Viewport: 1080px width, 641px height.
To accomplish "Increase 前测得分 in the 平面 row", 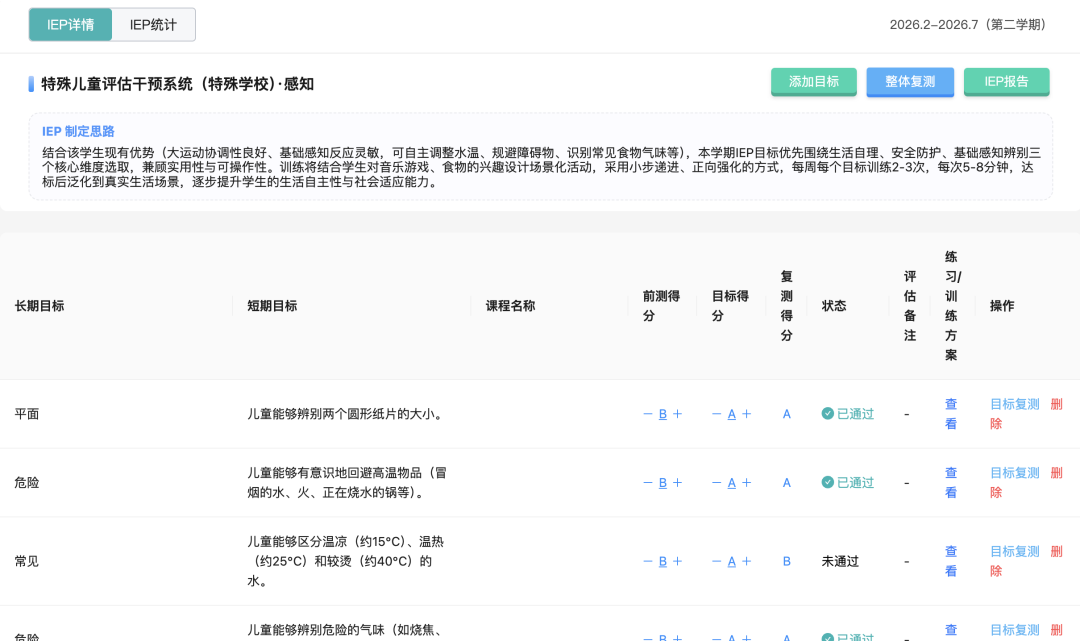I will point(678,414).
